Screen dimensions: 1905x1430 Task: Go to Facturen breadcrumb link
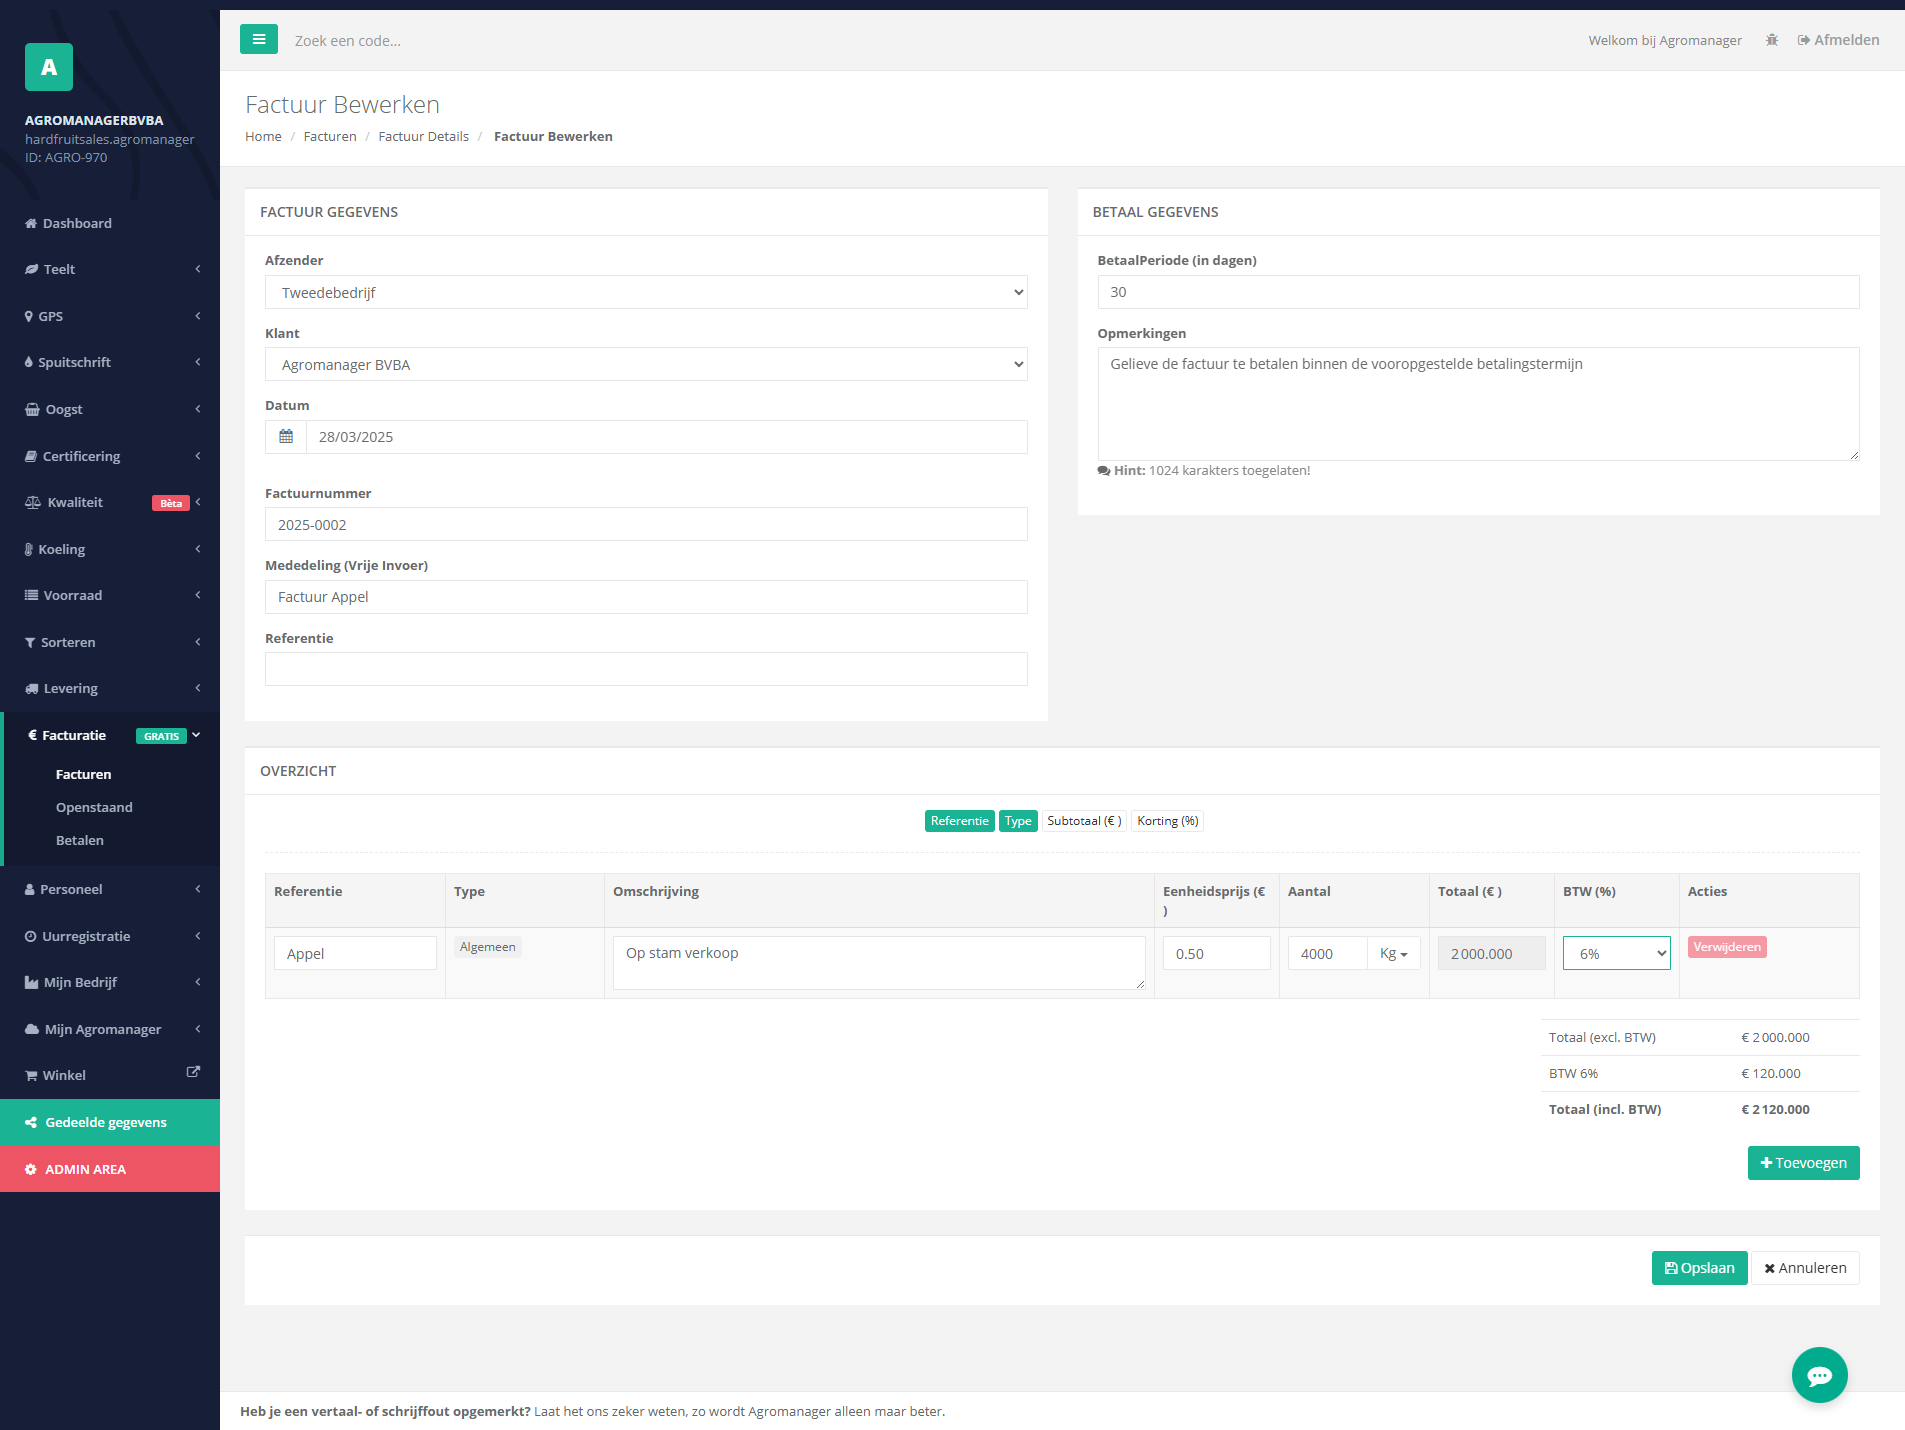pyautogui.click(x=330, y=136)
